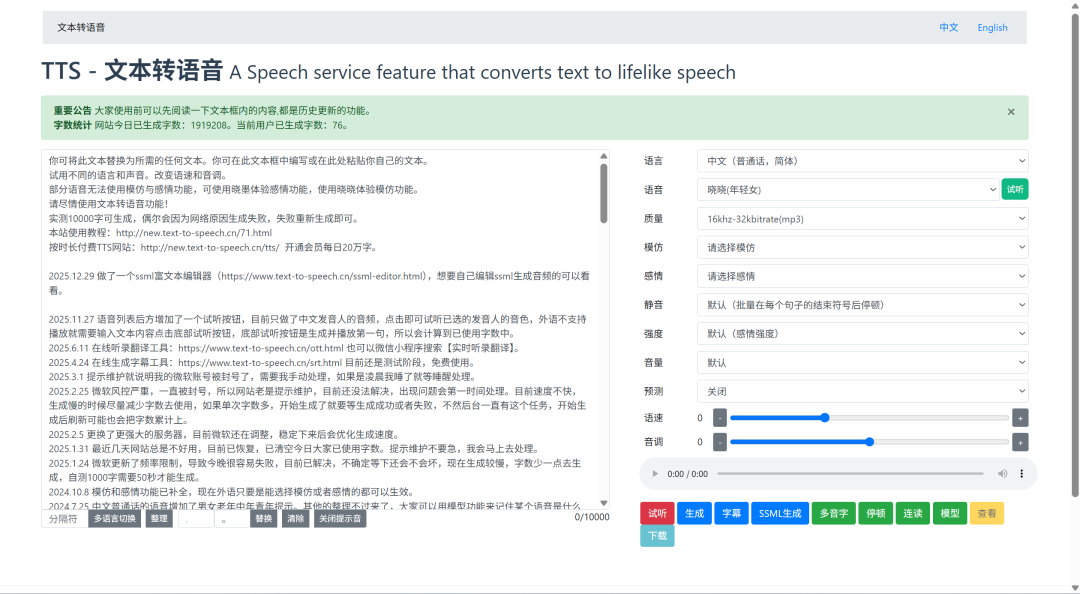Click the 分隔符 input field
The height and width of the screenshot is (594, 1080).
[65, 518]
